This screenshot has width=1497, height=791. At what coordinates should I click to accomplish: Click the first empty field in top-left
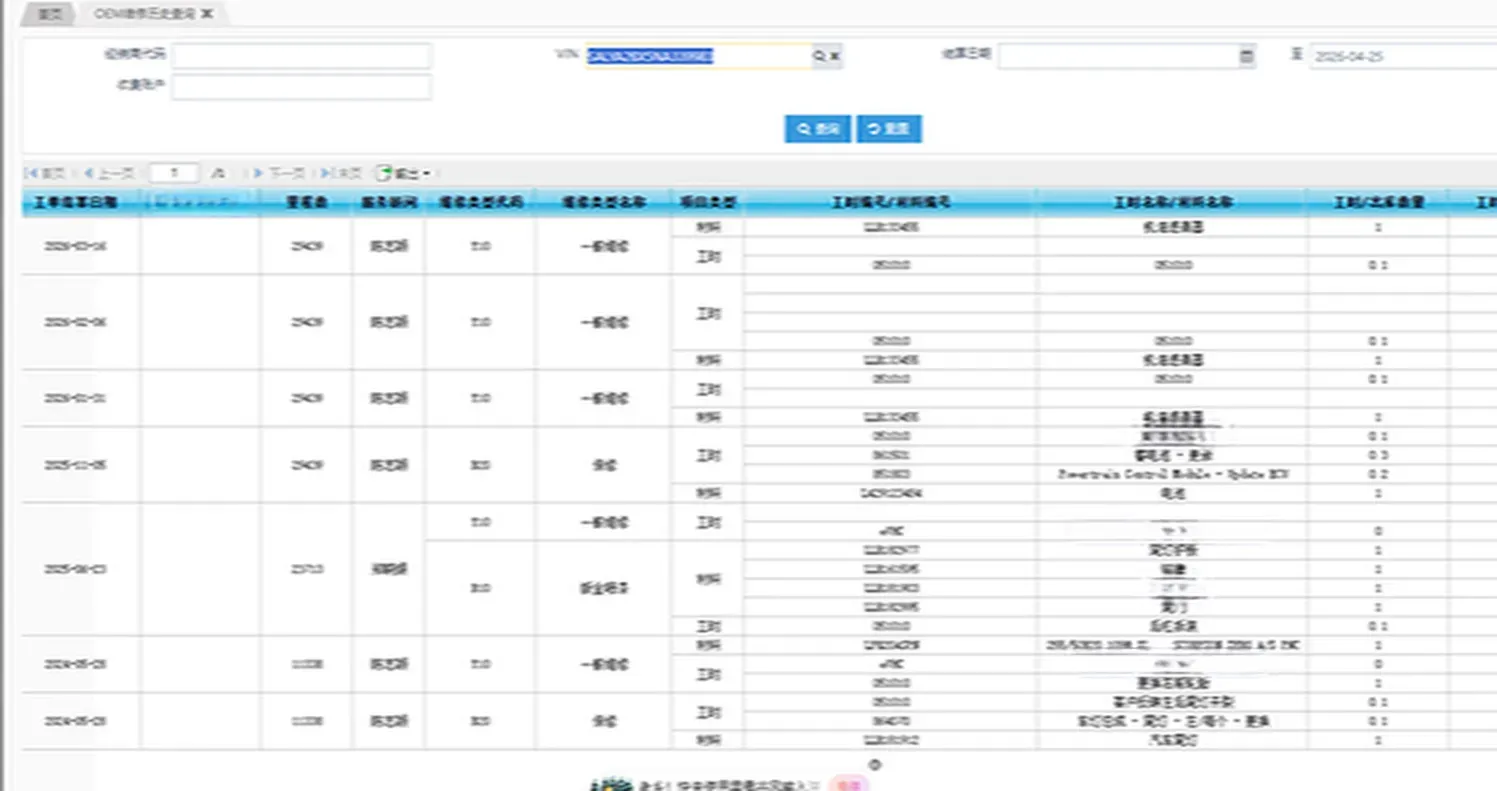301,55
